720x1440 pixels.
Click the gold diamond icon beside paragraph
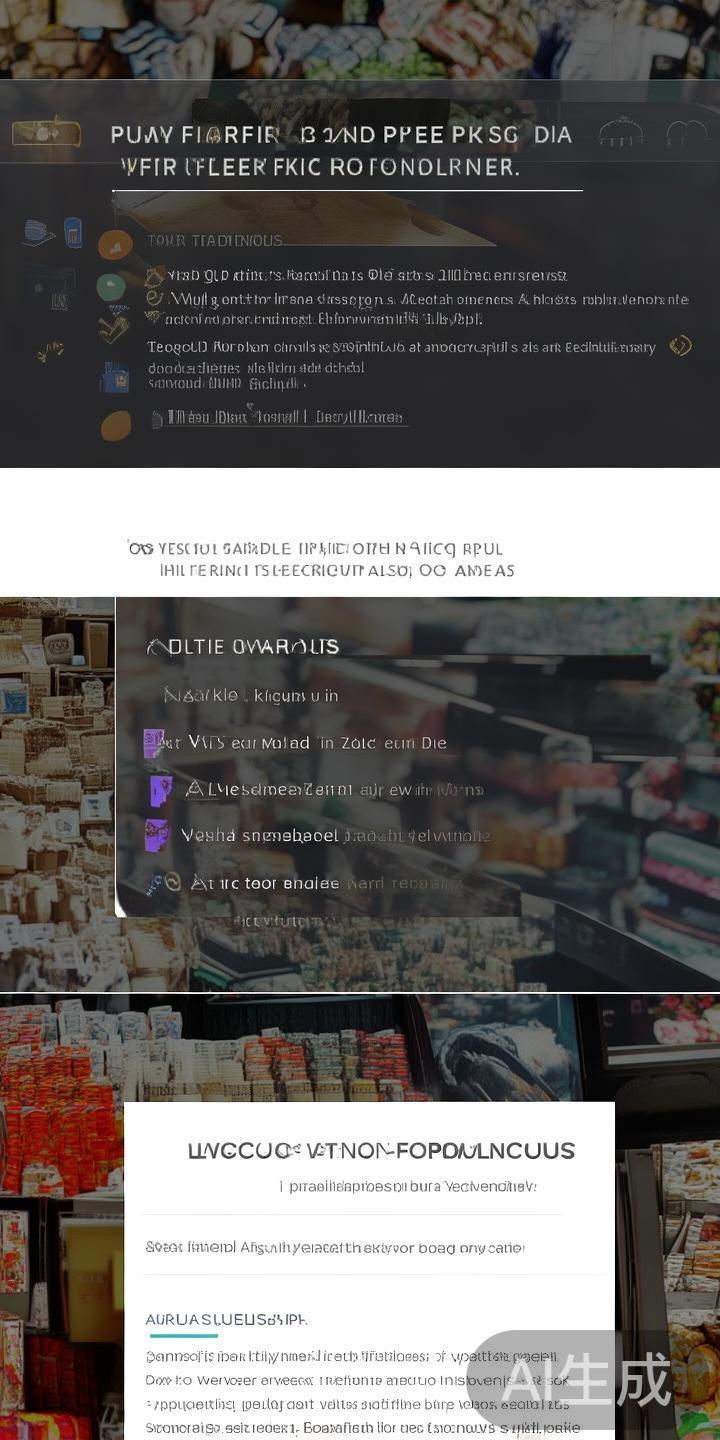coord(680,346)
